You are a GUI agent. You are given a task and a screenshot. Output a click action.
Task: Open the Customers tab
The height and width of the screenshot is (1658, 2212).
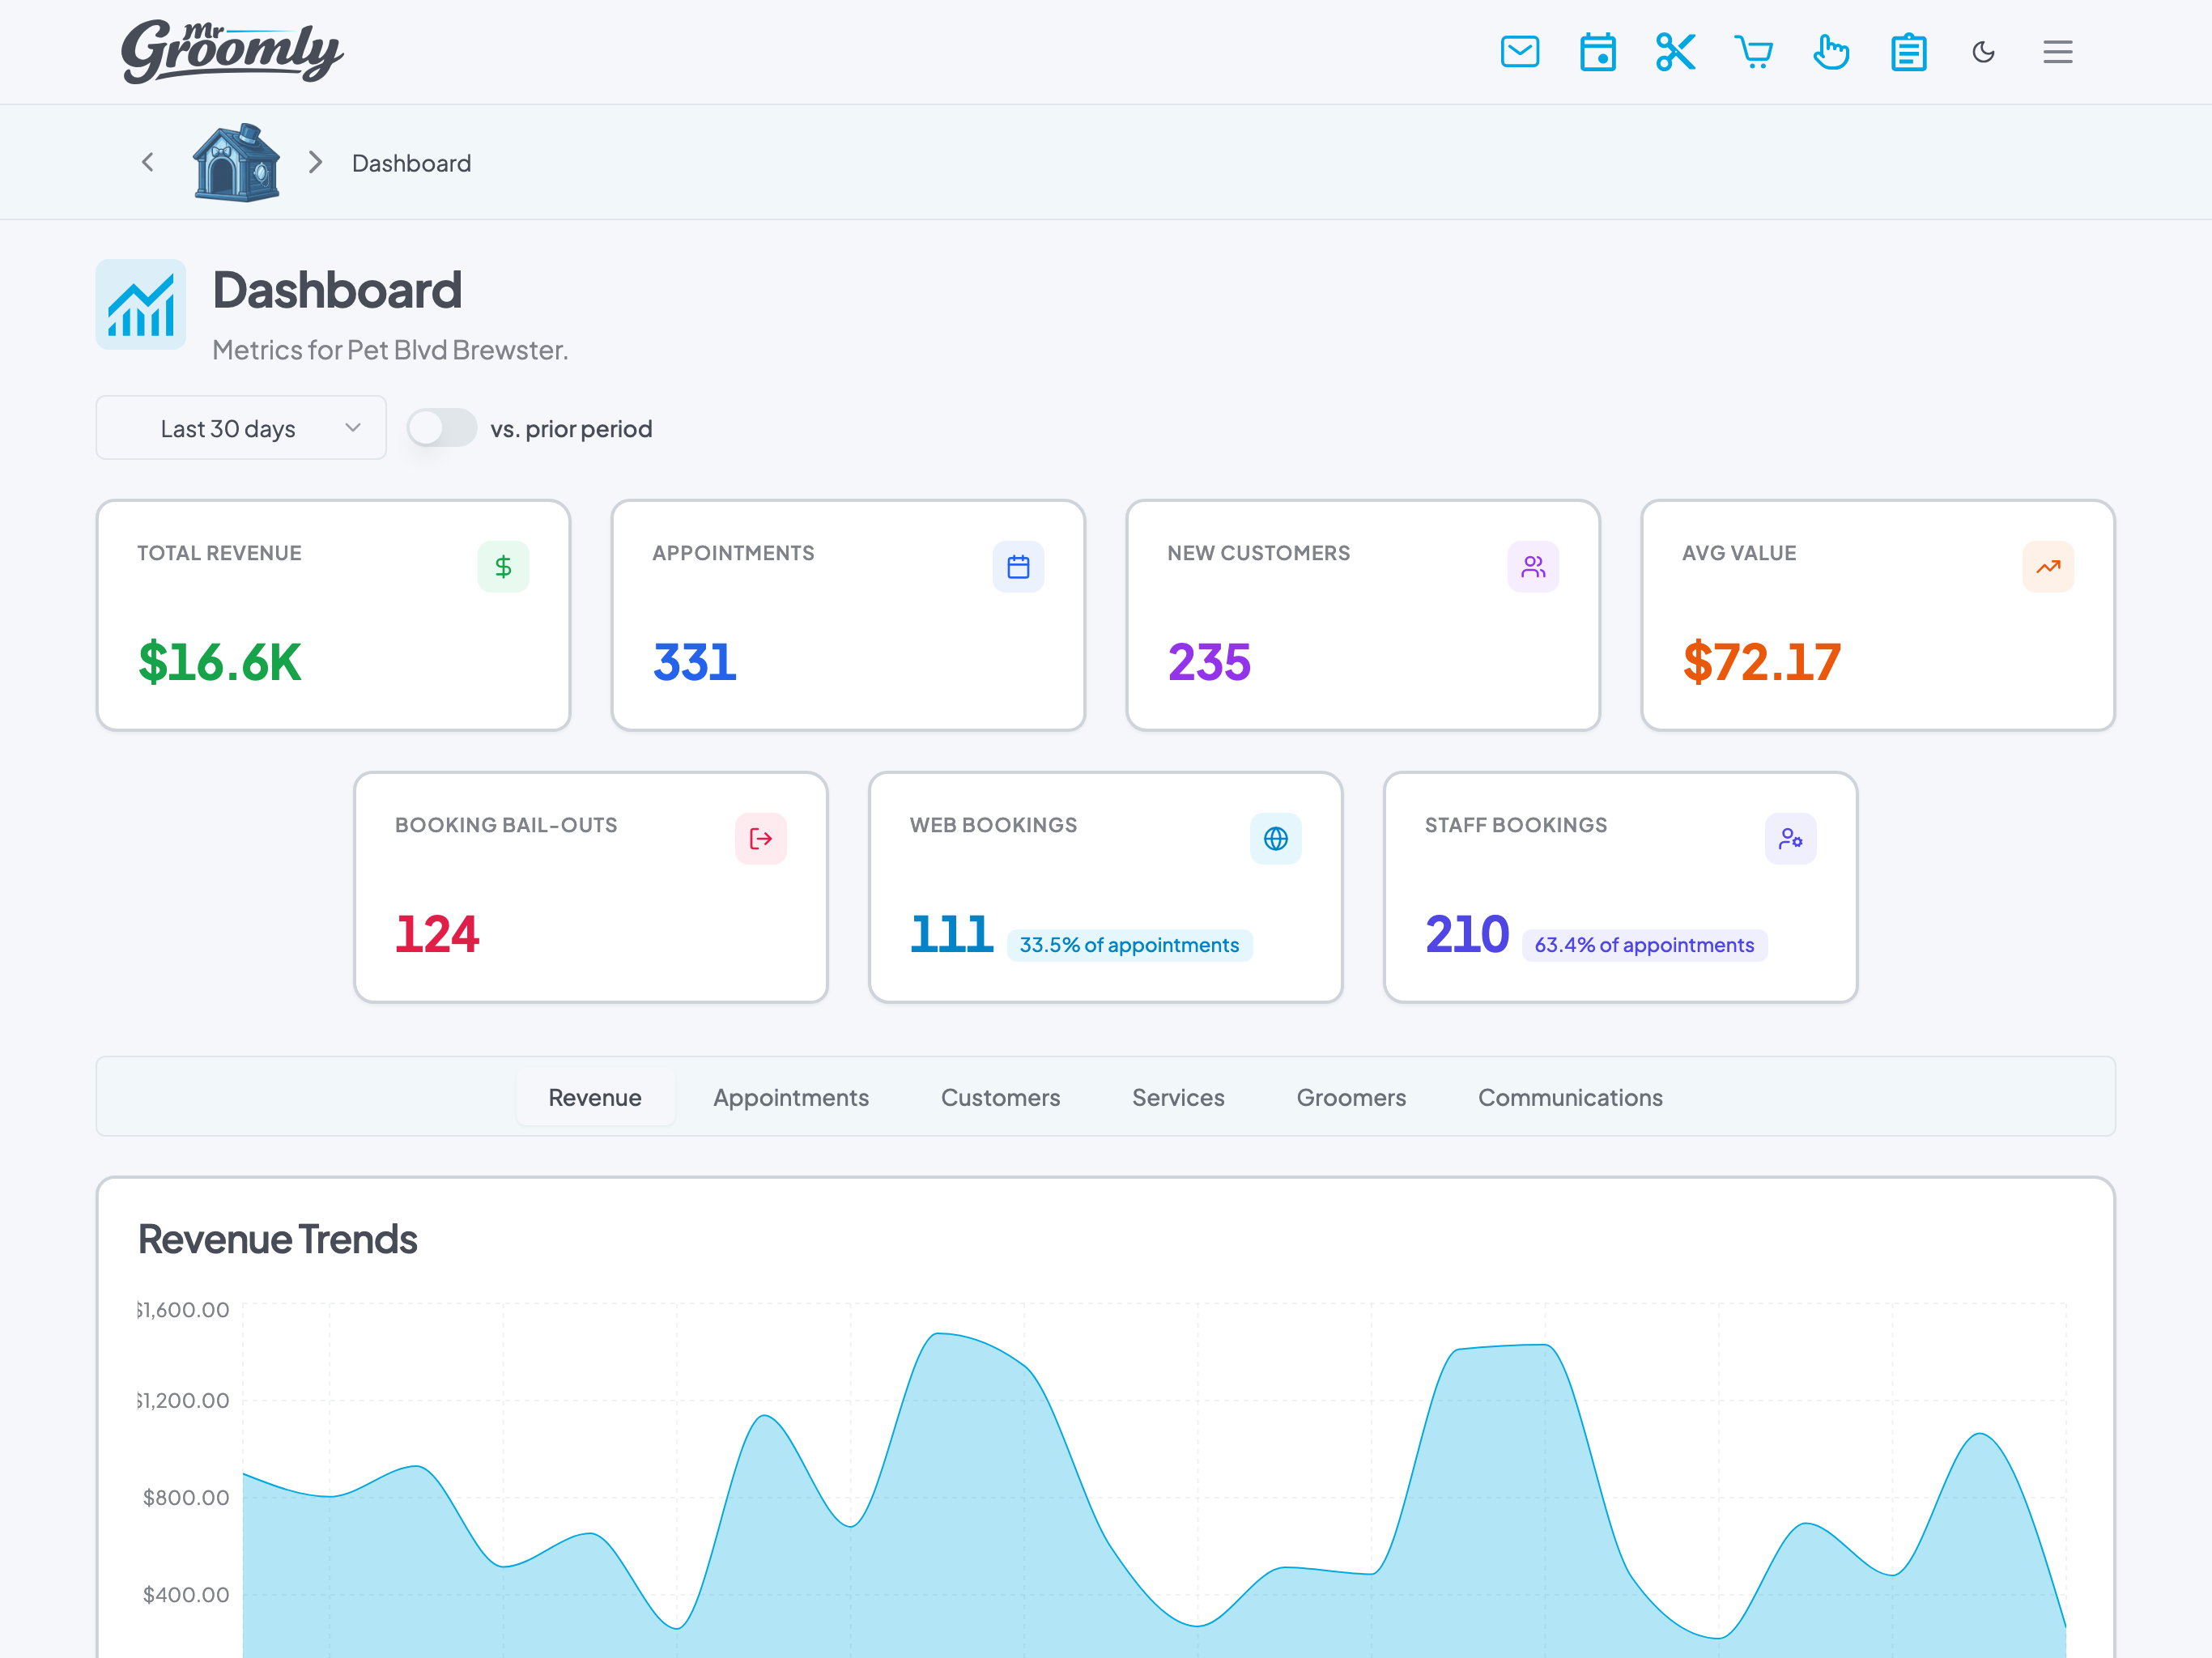coord(1000,1097)
